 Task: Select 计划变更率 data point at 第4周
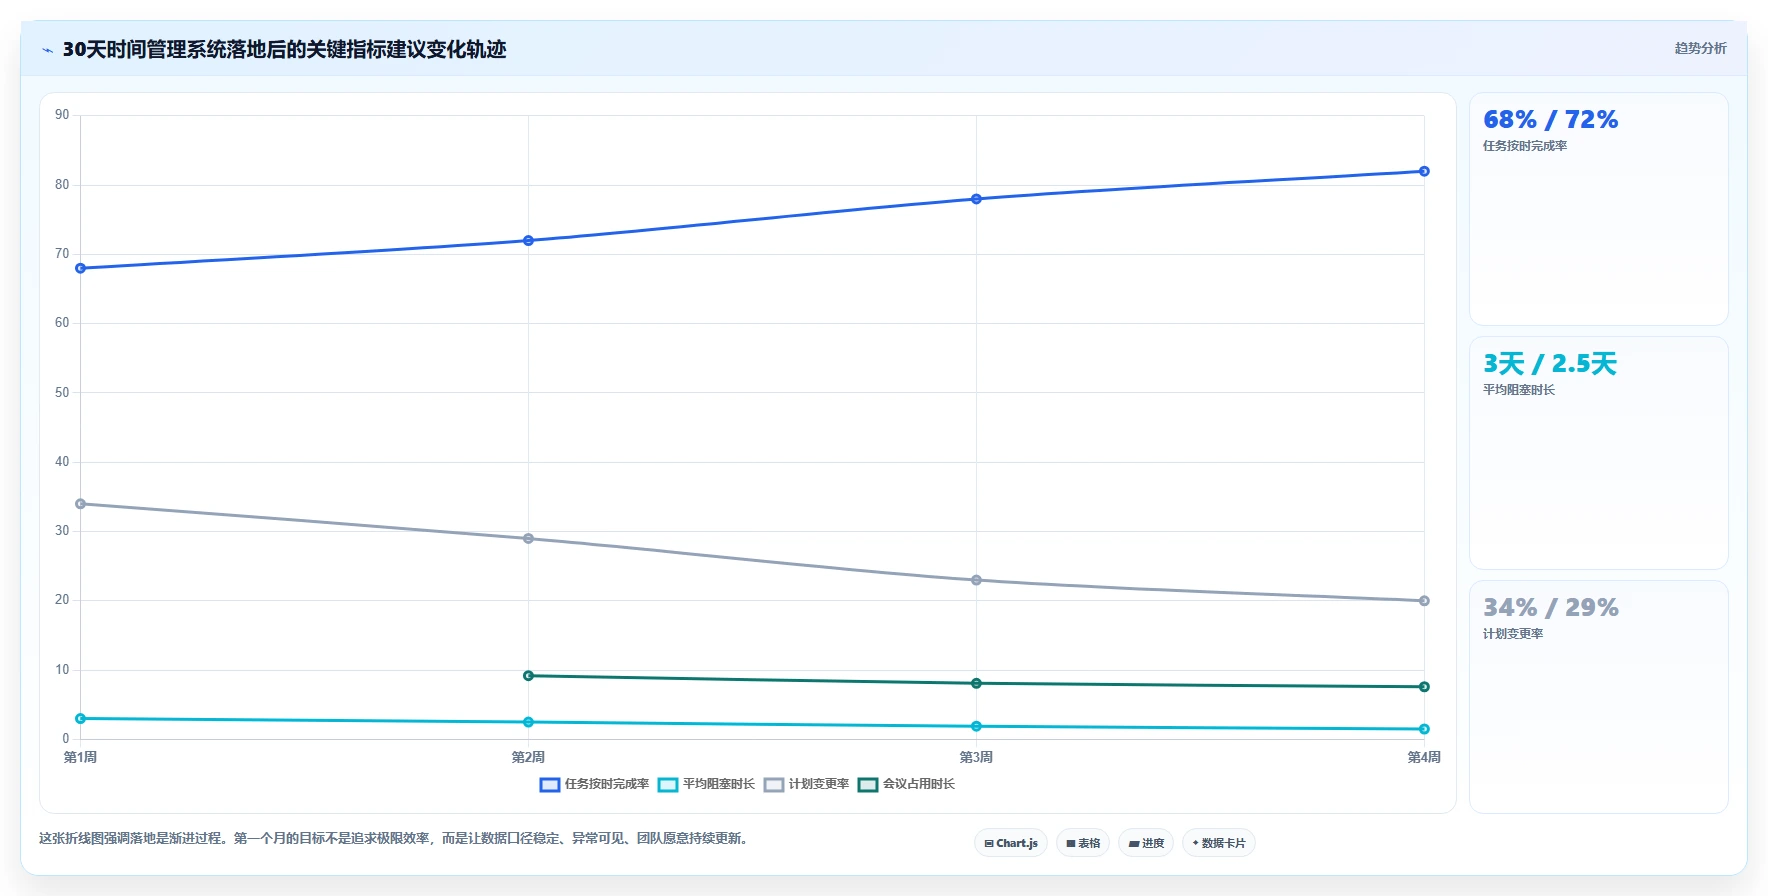pyautogui.click(x=1425, y=601)
